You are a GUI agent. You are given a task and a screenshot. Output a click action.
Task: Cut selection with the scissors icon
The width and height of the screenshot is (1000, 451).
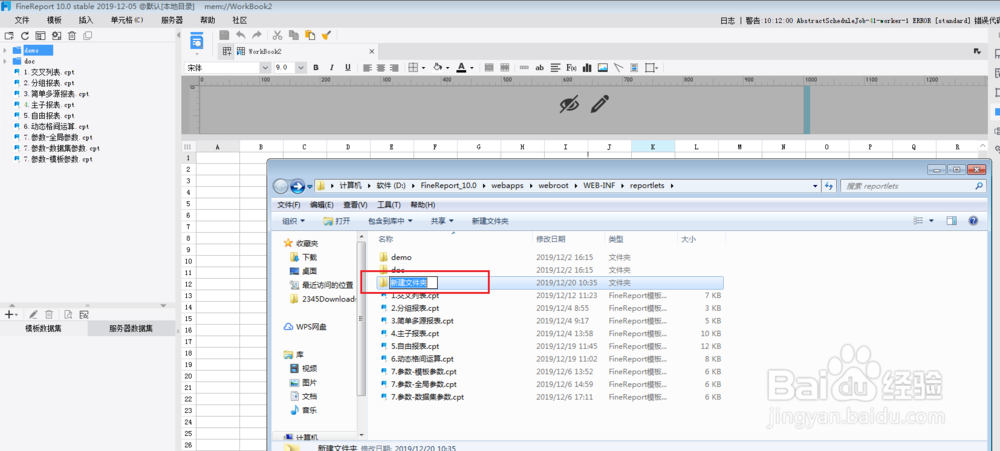coord(277,36)
